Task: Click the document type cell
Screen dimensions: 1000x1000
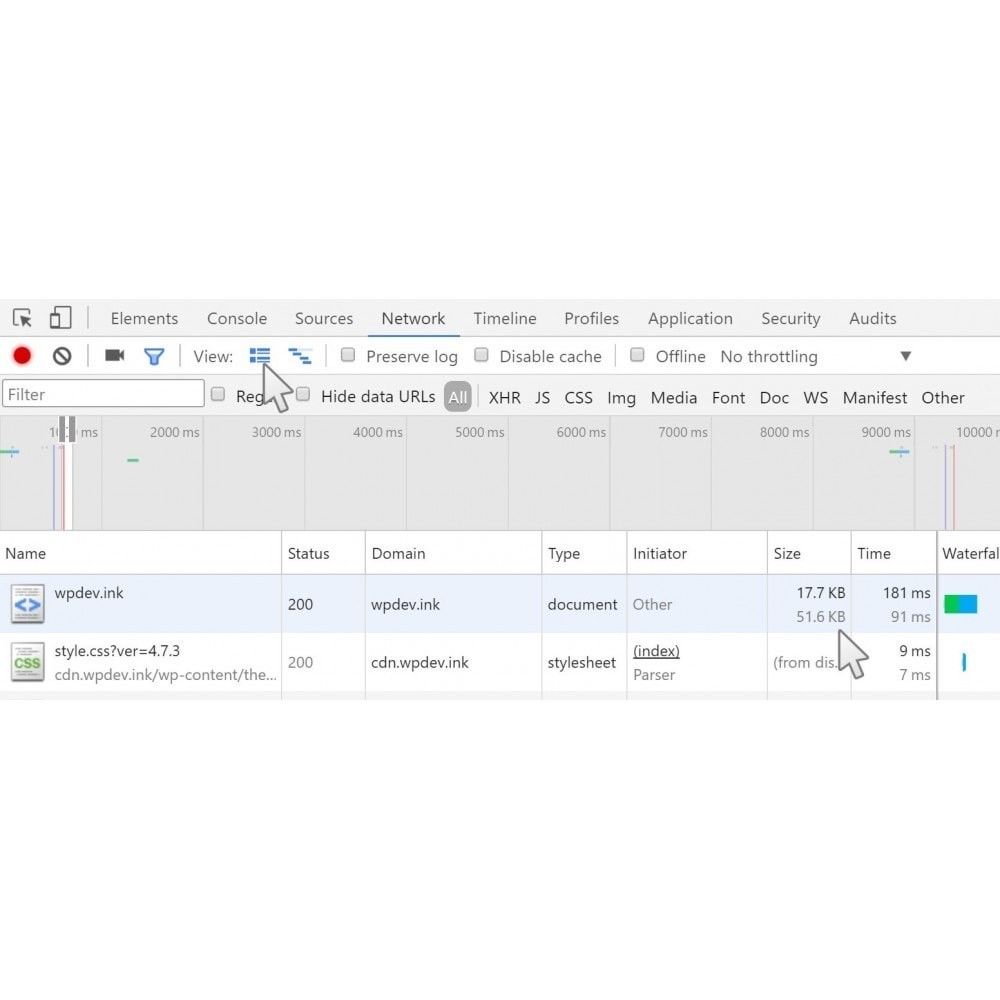Action: pyautogui.click(x=582, y=604)
